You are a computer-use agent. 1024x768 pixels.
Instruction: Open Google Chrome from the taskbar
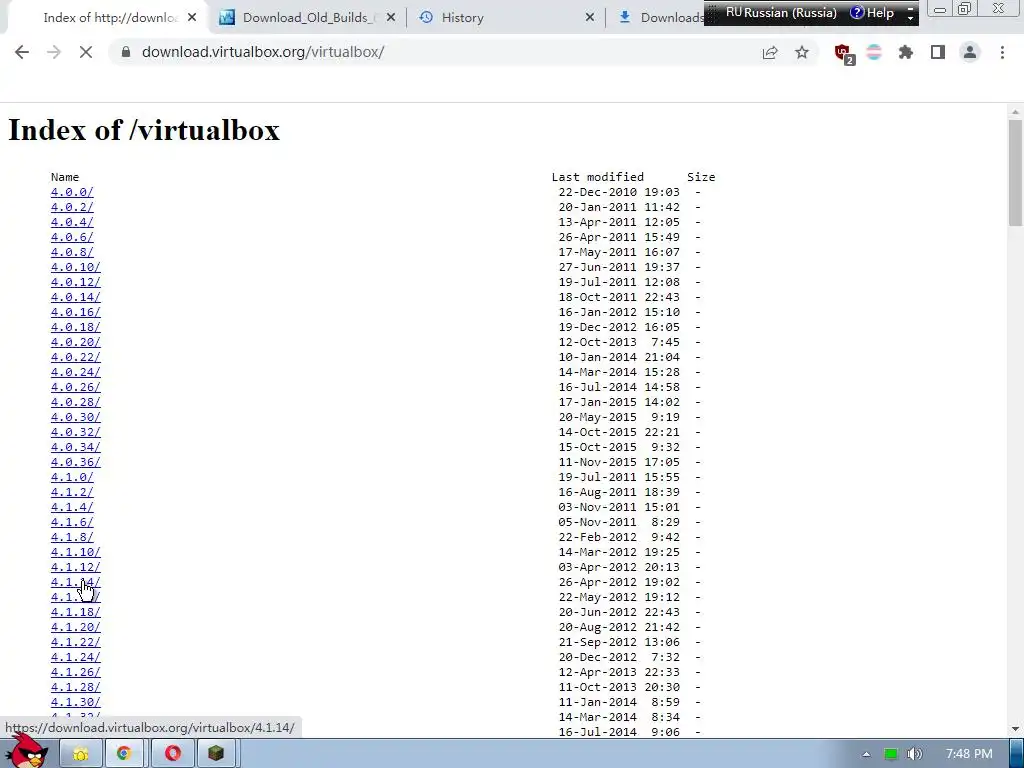123,754
